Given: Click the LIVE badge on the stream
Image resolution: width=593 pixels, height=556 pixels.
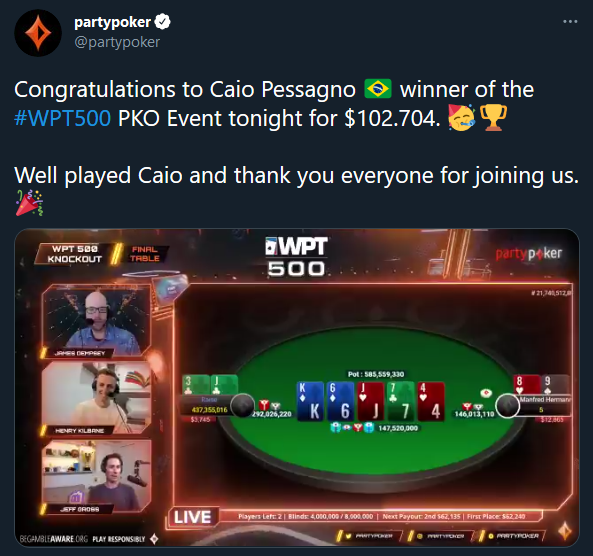Looking at the screenshot, I should click(x=192, y=517).
